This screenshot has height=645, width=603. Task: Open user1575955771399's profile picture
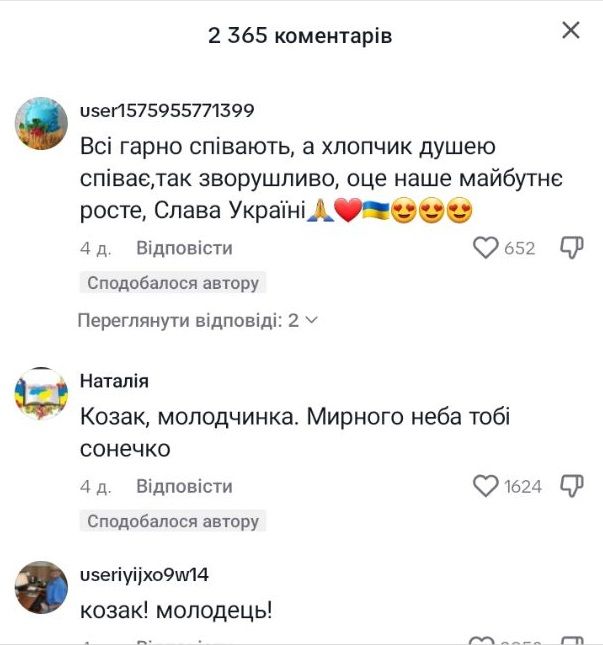42,122
